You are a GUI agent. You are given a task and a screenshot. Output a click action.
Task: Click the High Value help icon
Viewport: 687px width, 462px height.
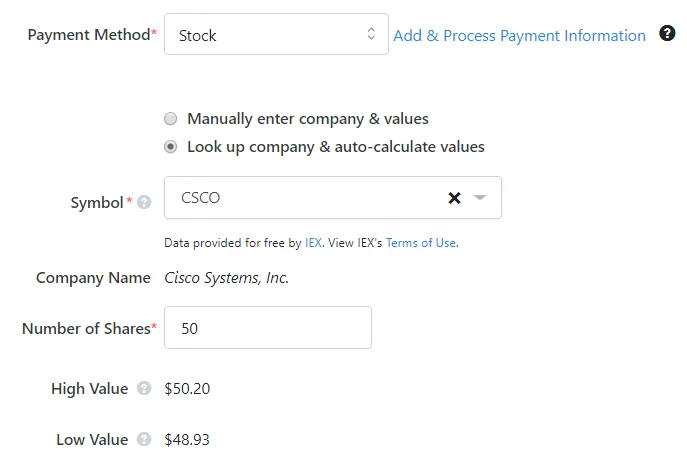point(144,388)
